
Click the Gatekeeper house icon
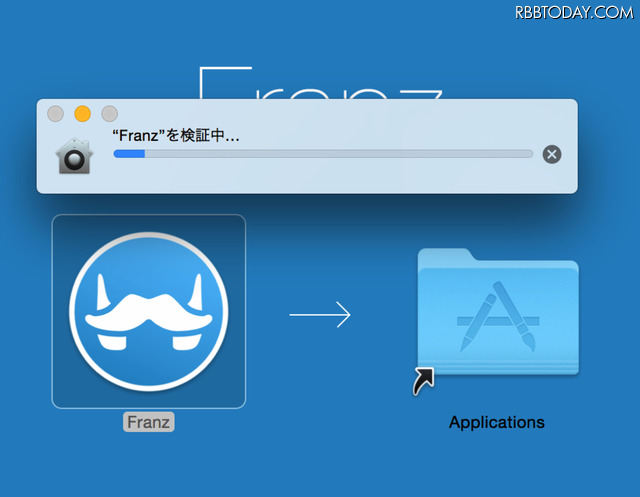click(x=74, y=156)
